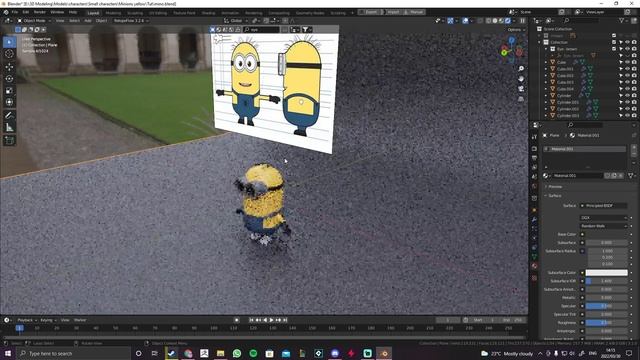Open the timeline Playback menu
This screenshot has height=360, width=640.
27,320
